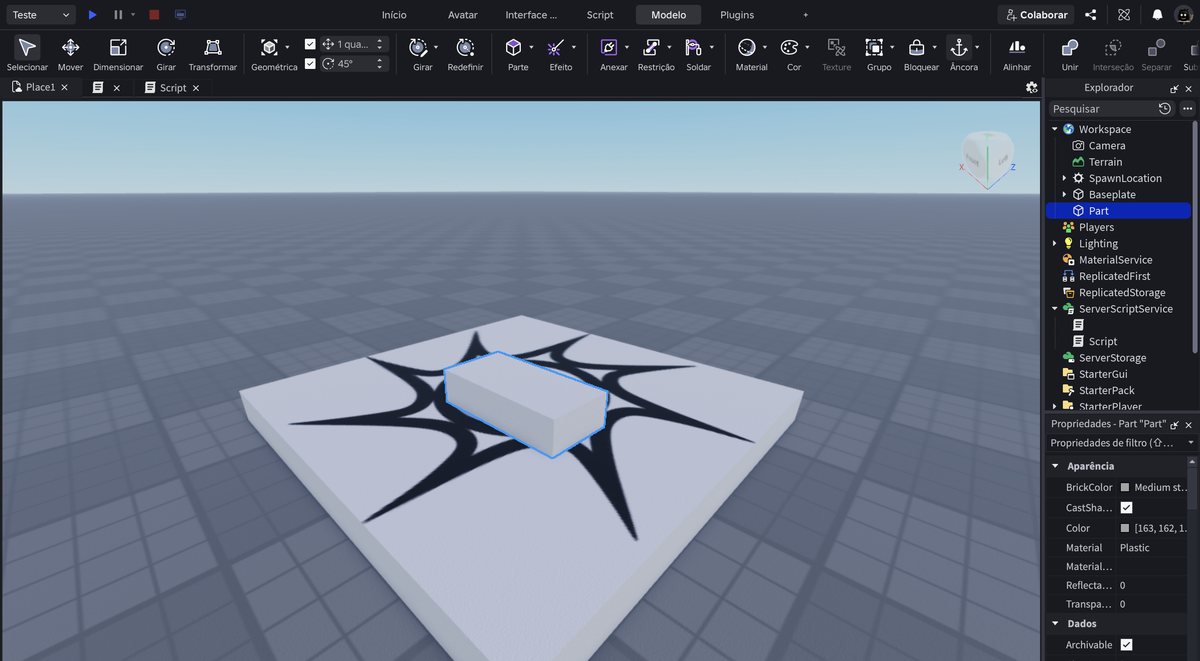Viewport: 1200px width, 661px height.
Task: Start playtest with the blue play button
Action: (x=92, y=15)
